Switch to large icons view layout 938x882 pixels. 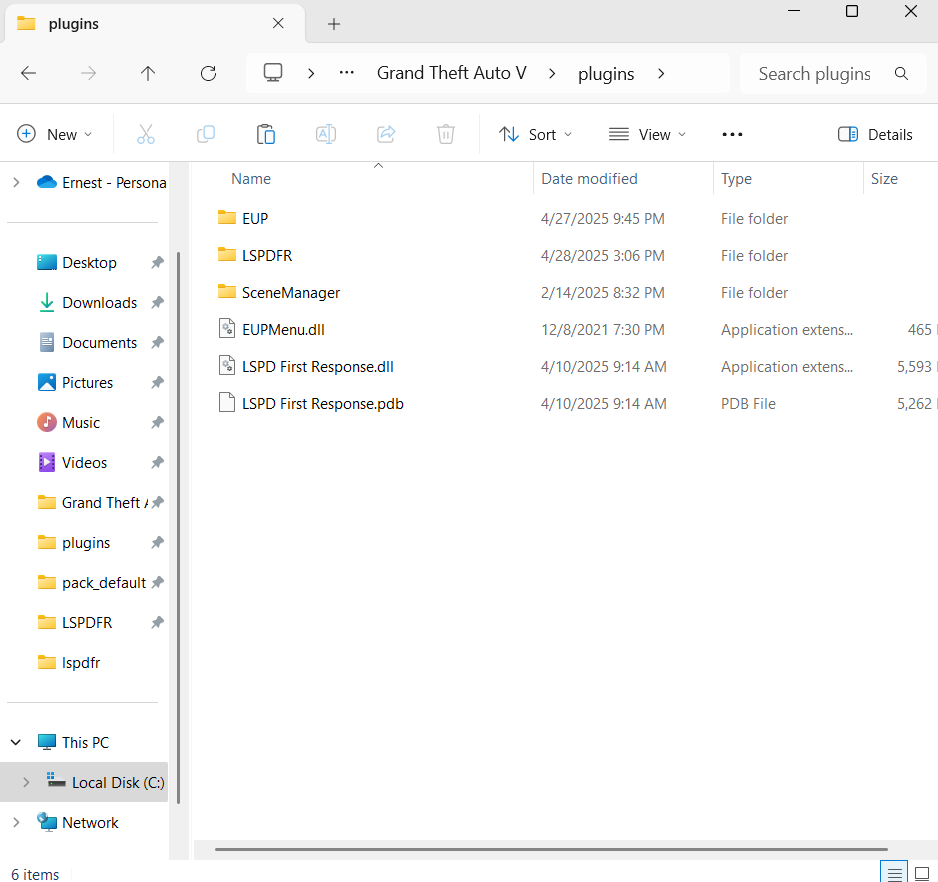[922, 873]
